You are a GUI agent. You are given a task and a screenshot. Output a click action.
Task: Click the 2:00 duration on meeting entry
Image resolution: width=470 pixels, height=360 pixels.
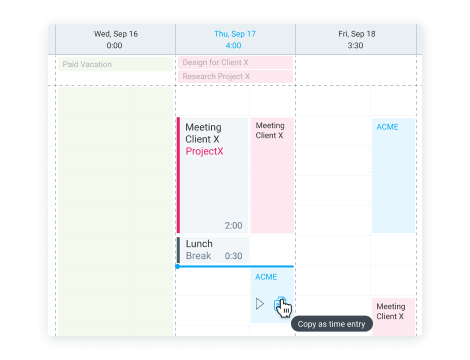[x=233, y=226]
